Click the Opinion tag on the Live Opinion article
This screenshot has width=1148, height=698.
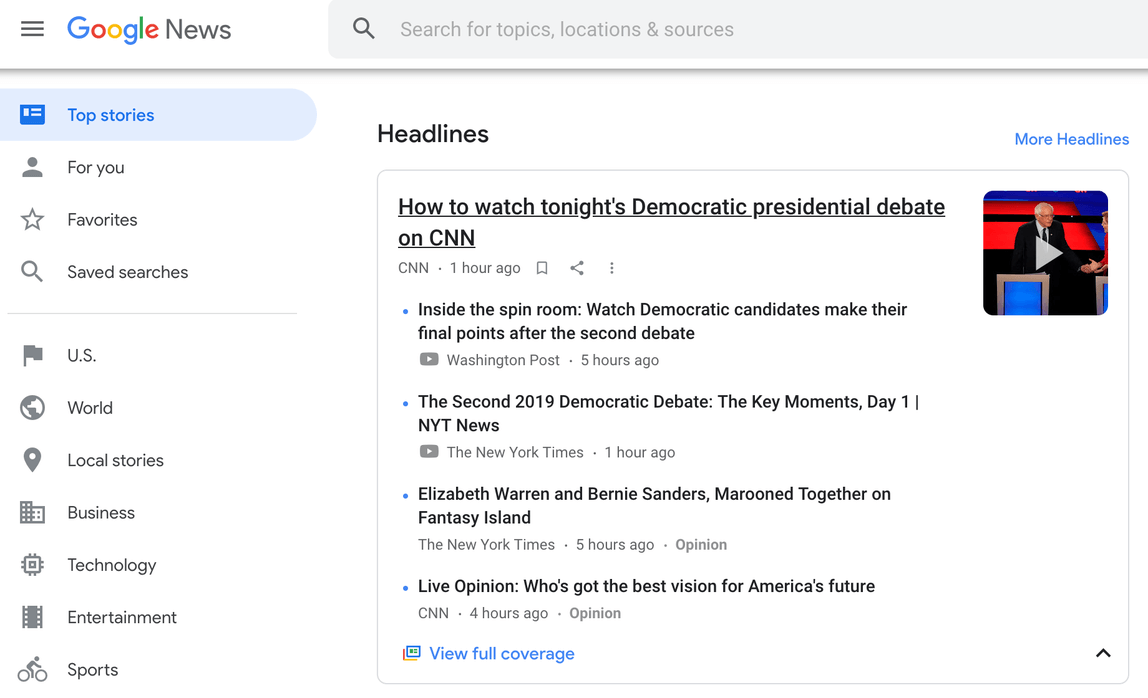coord(594,613)
